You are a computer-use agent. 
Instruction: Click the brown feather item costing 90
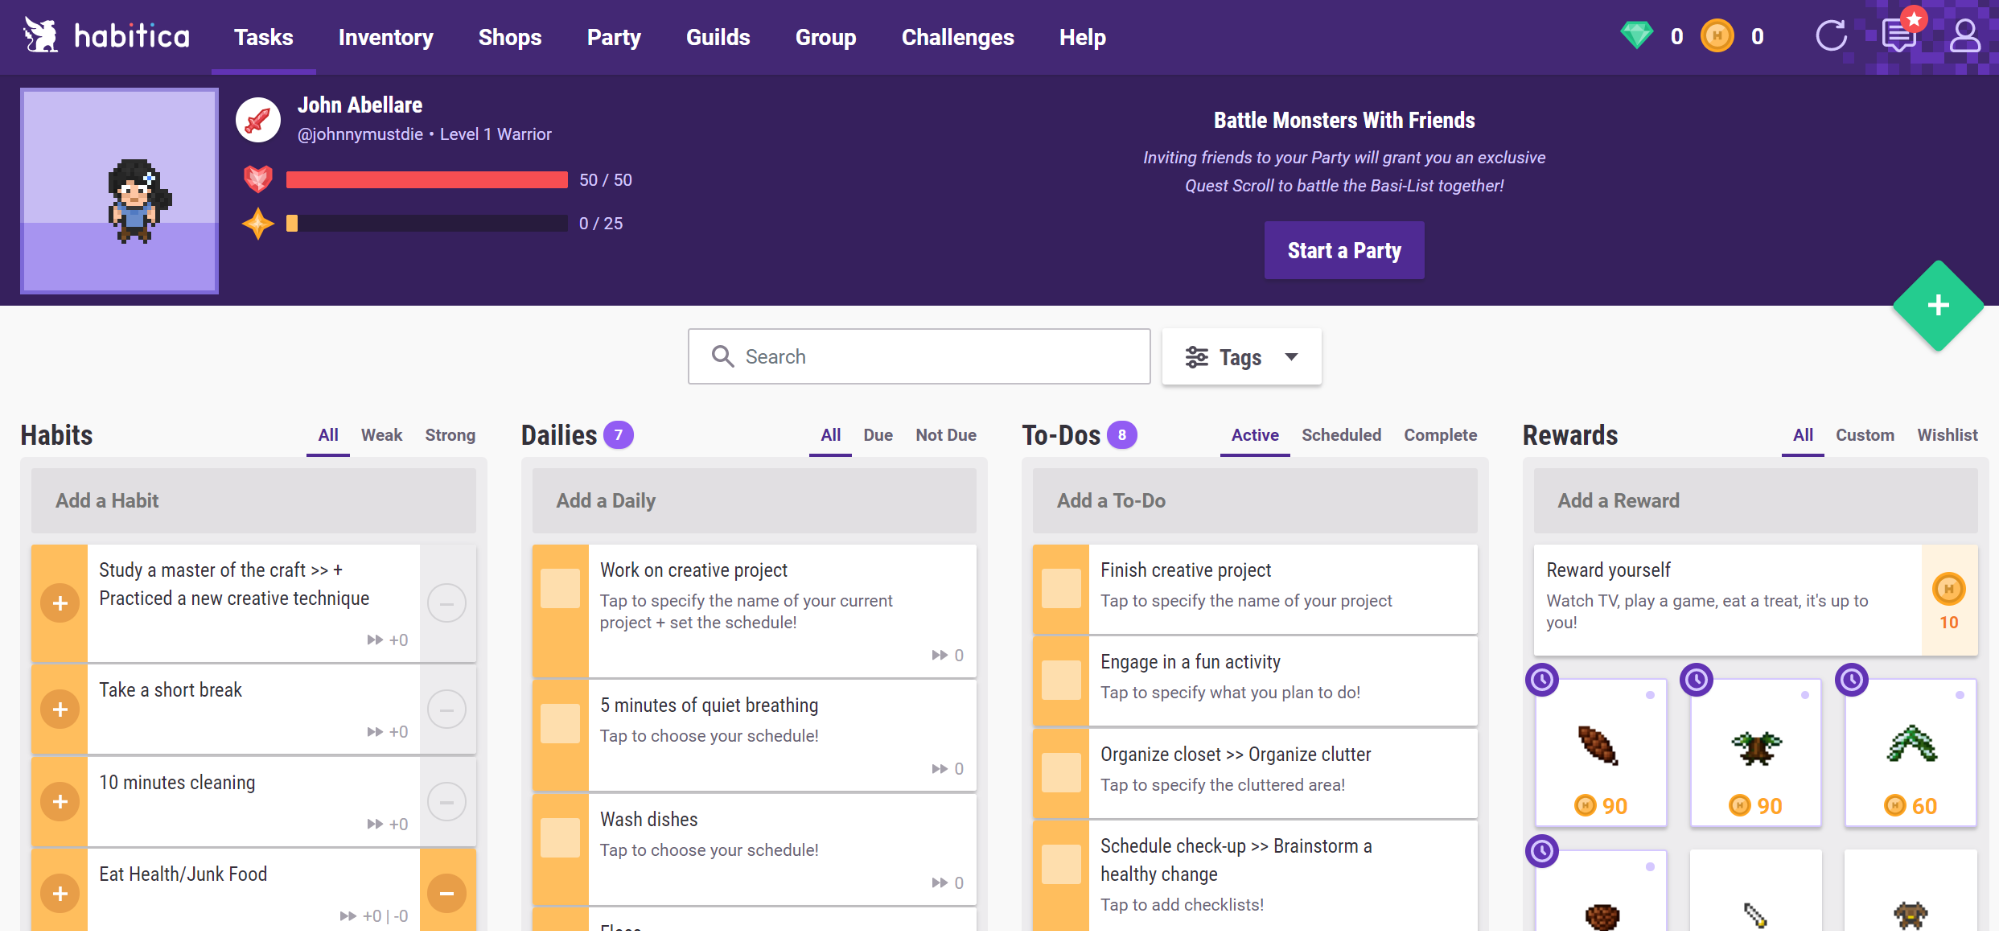1600,752
